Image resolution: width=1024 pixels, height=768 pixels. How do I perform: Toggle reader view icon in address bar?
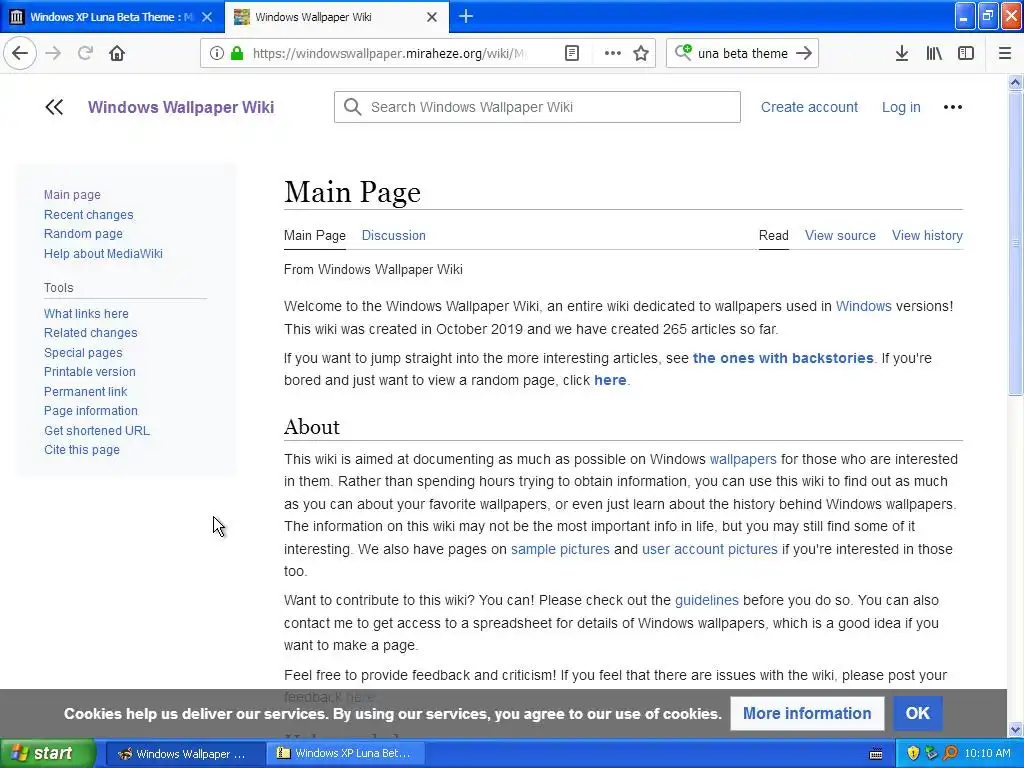572,54
